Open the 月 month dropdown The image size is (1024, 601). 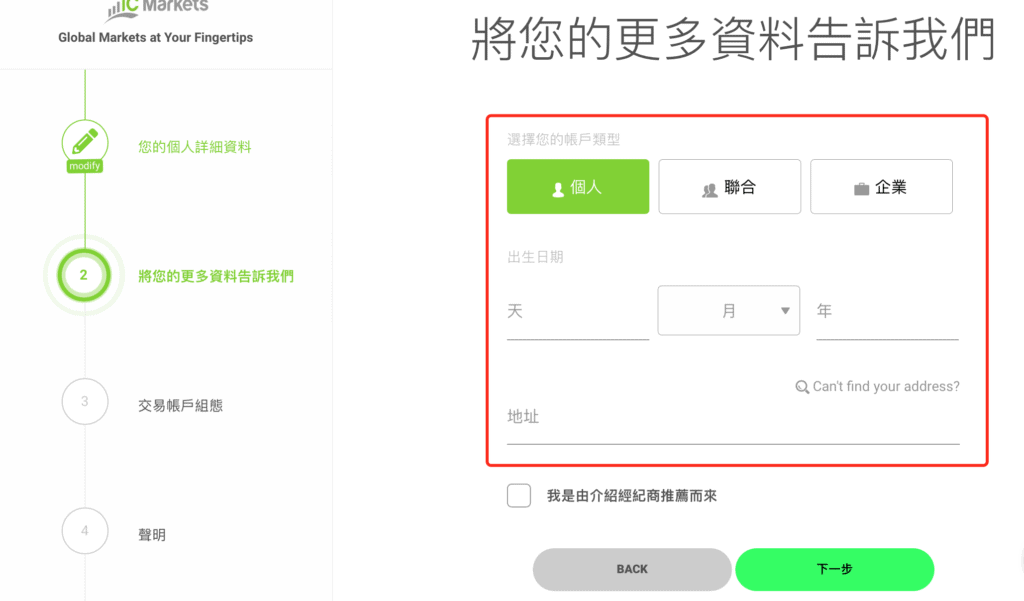(729, 310)
